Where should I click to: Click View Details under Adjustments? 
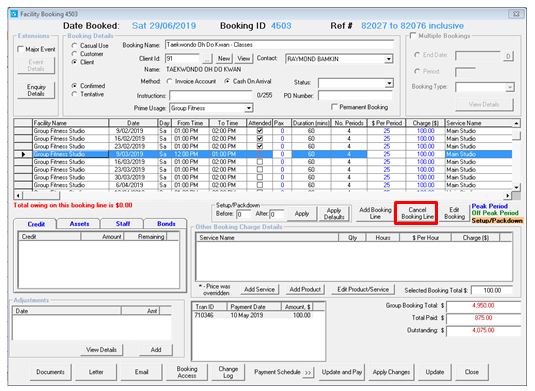(101, 350)
